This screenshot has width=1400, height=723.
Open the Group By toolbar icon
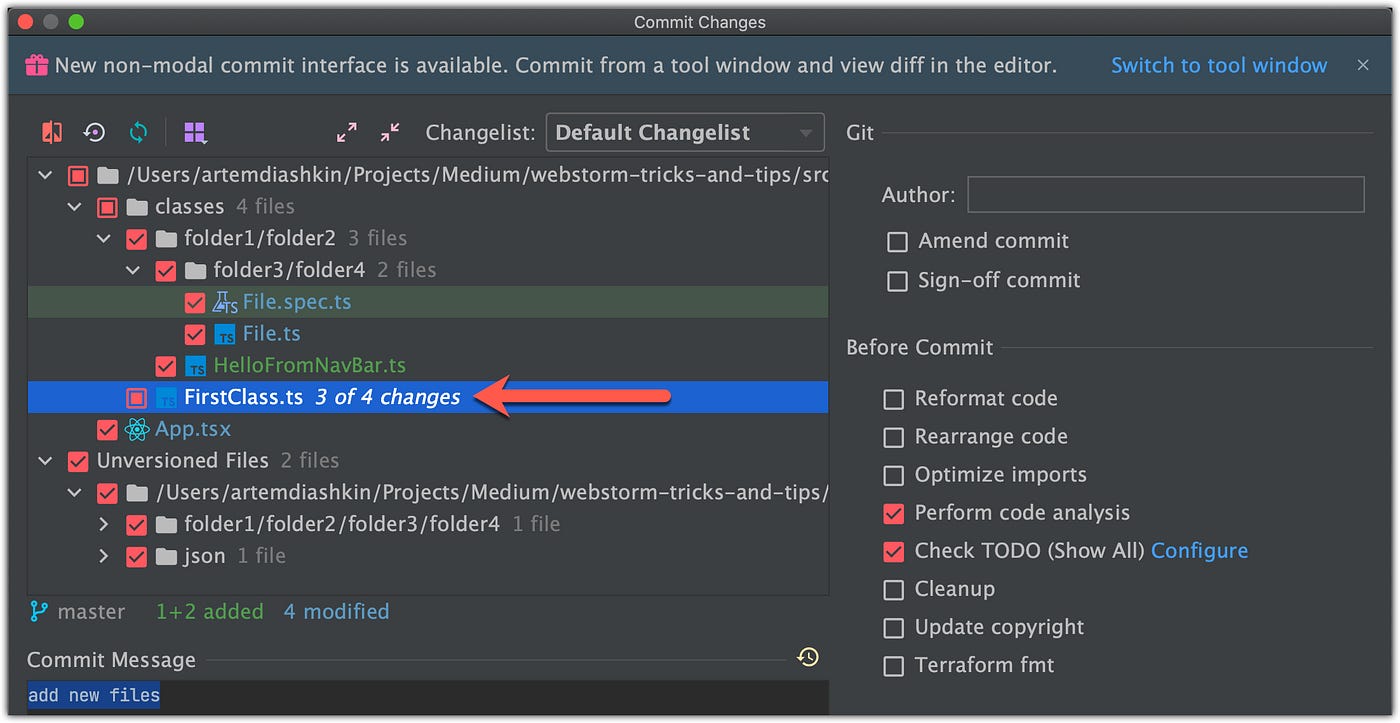(x=195, y=132)
